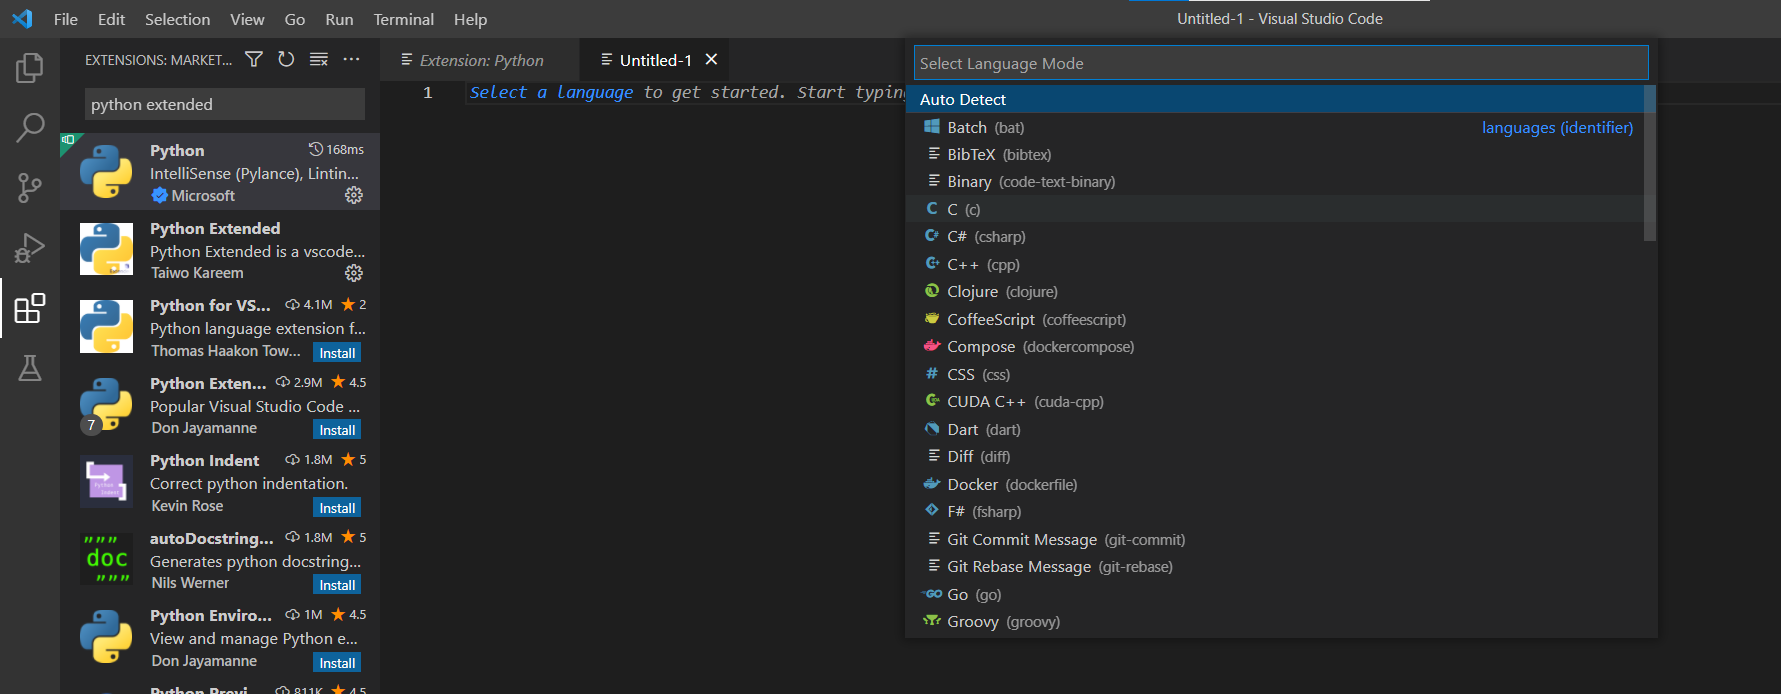Filter extensions with the funnel icon

coord(254,60)
